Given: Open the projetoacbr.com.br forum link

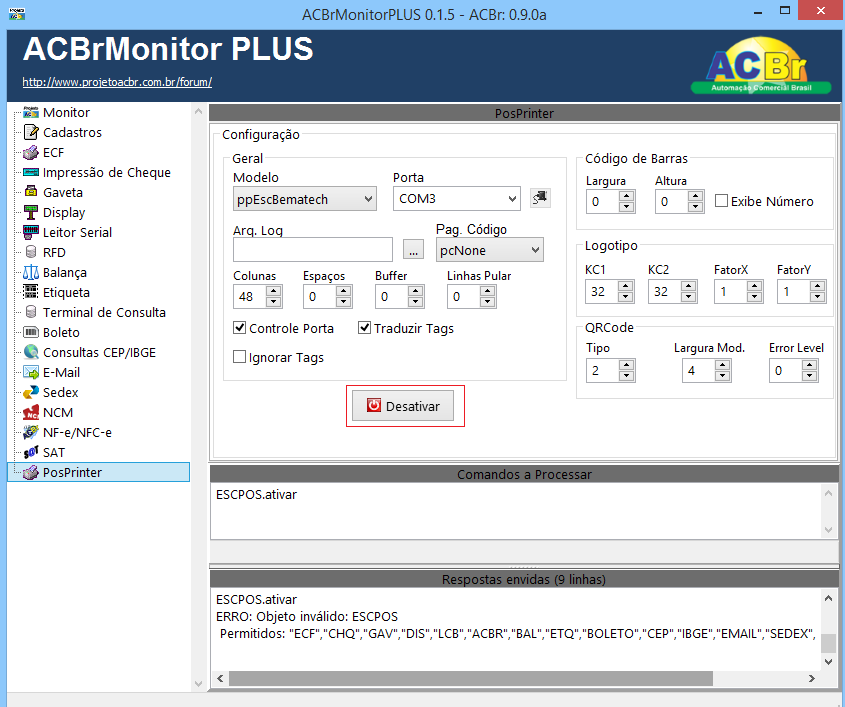Looking at the screenshot, I should pyautogui.click(x=117, y=82).
